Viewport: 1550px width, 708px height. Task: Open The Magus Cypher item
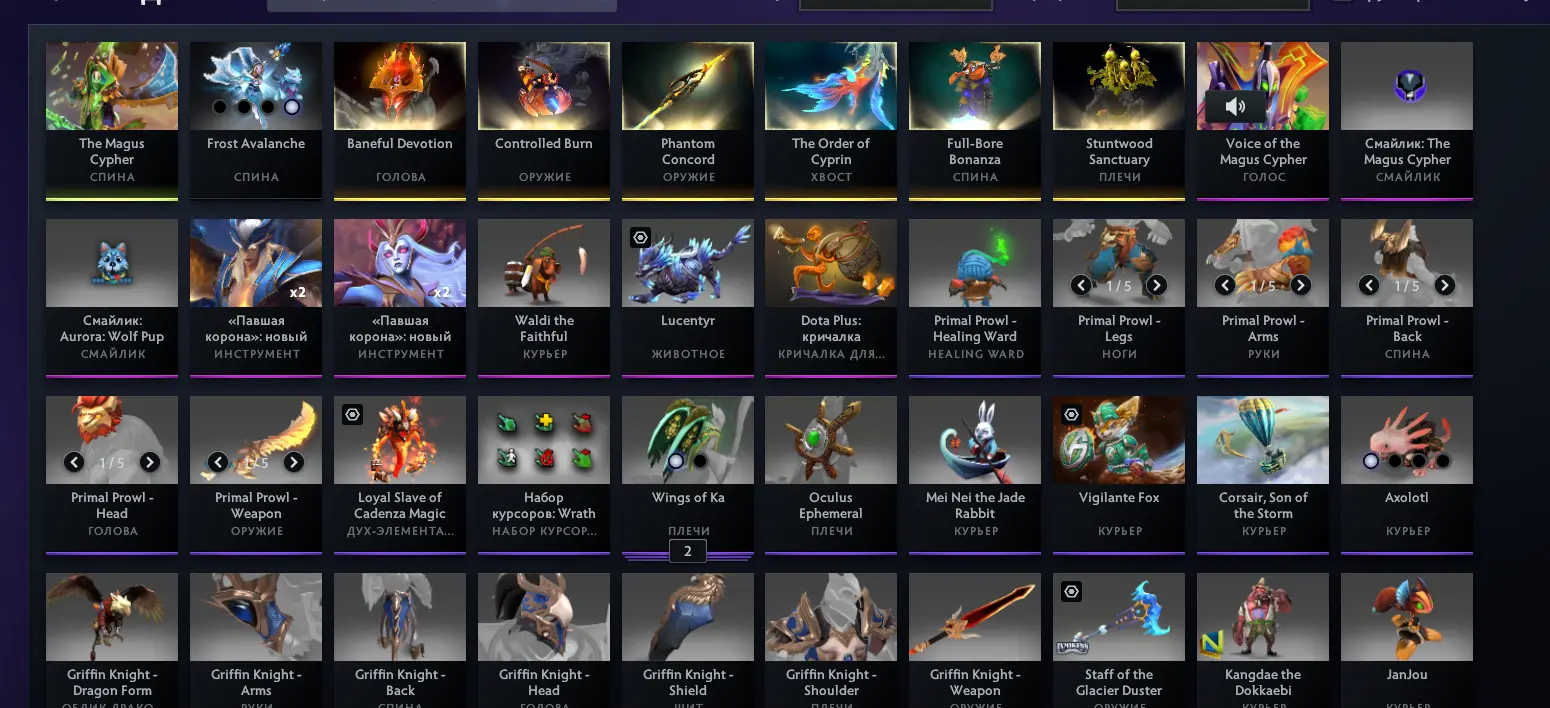point(112,120)
